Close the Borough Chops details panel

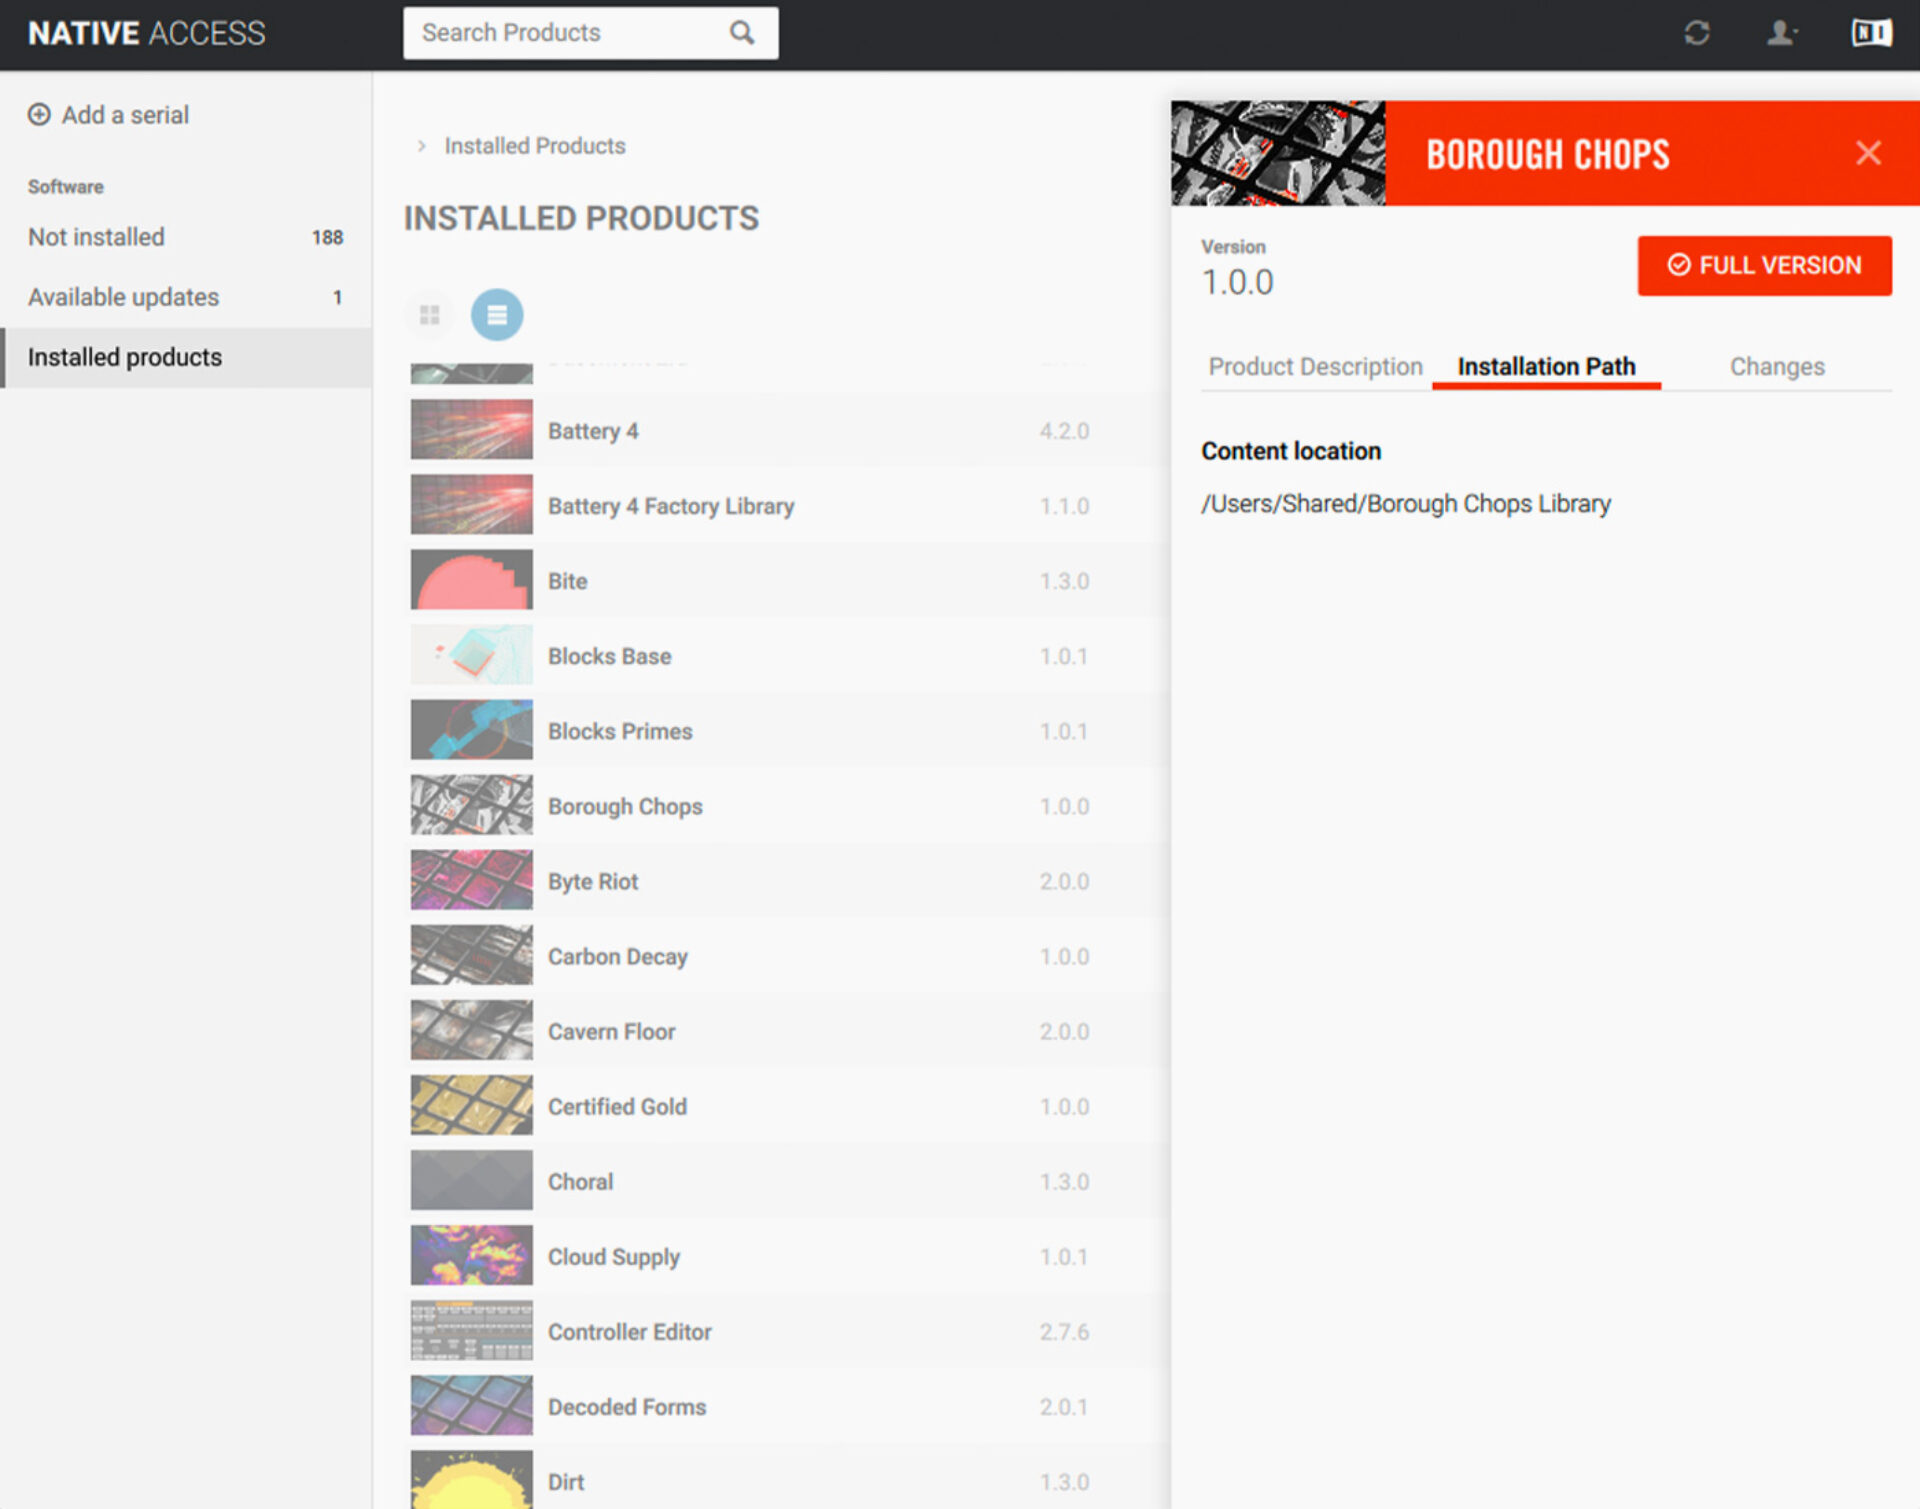1867,153
